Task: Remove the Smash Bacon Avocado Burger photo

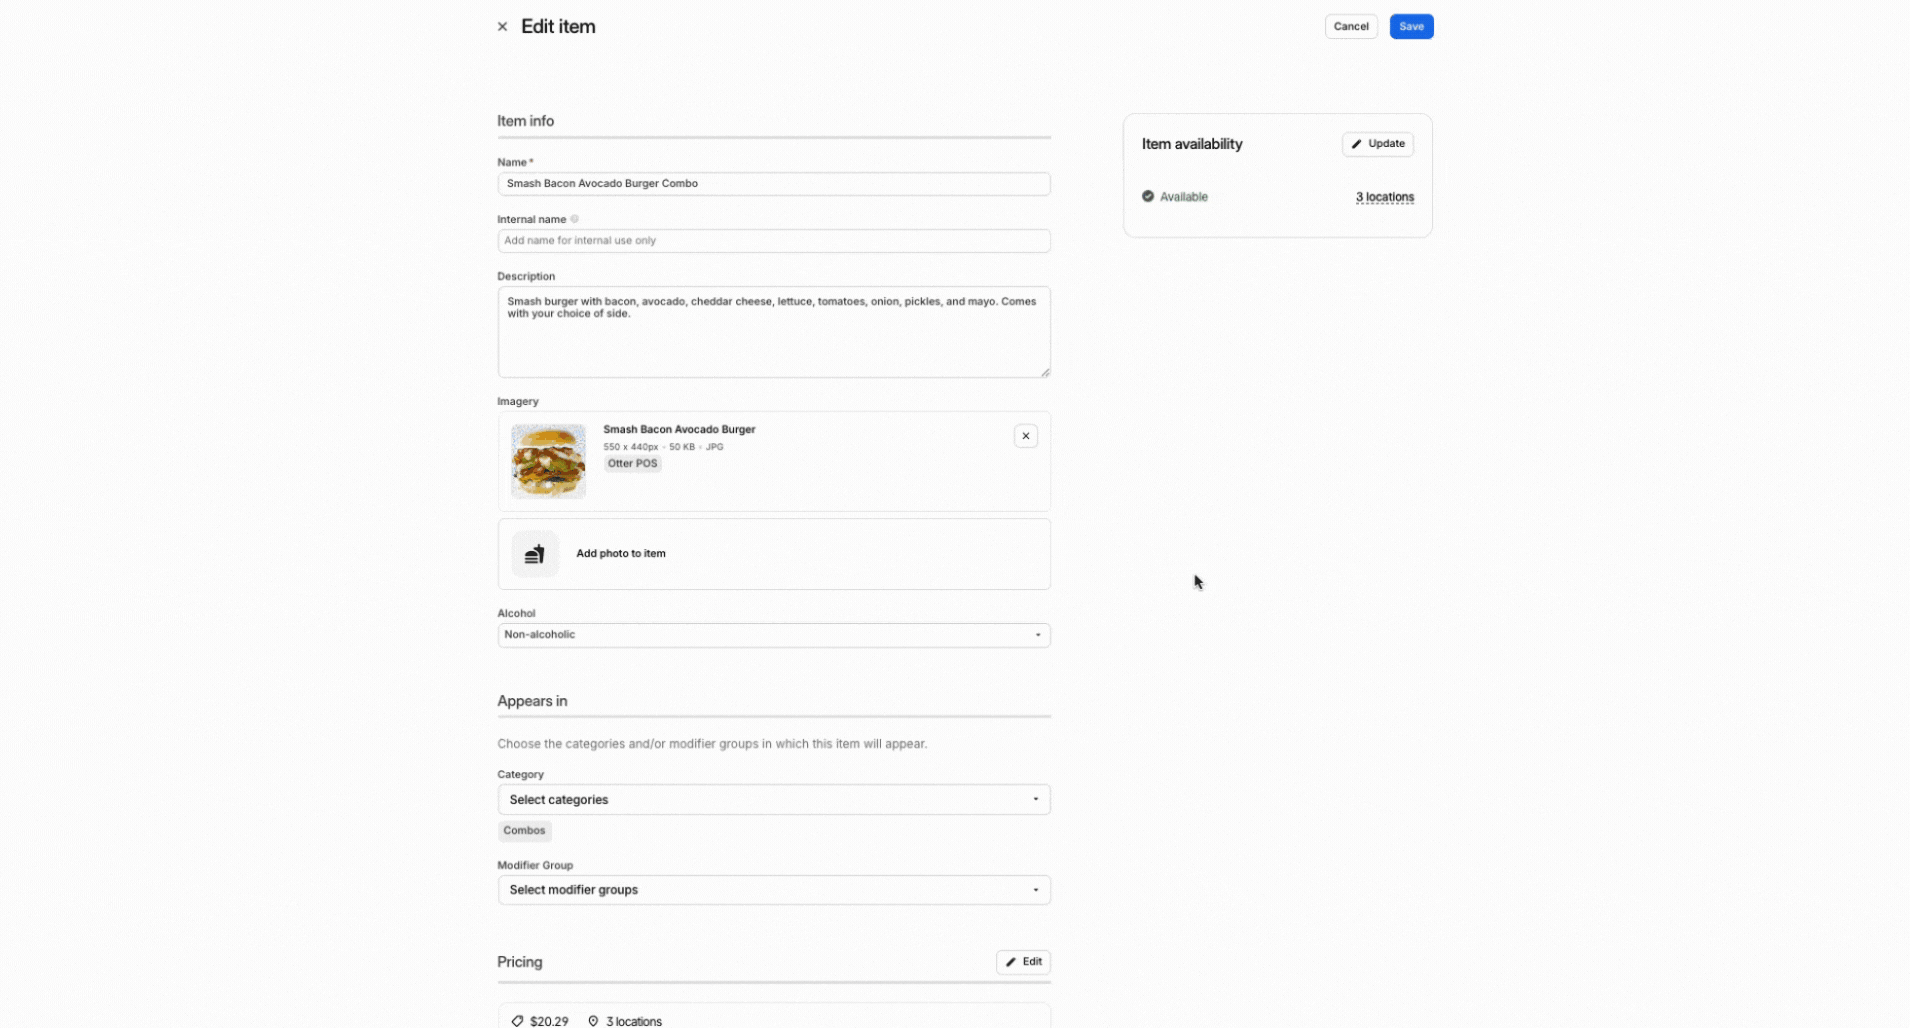Action: (1025, 436)
